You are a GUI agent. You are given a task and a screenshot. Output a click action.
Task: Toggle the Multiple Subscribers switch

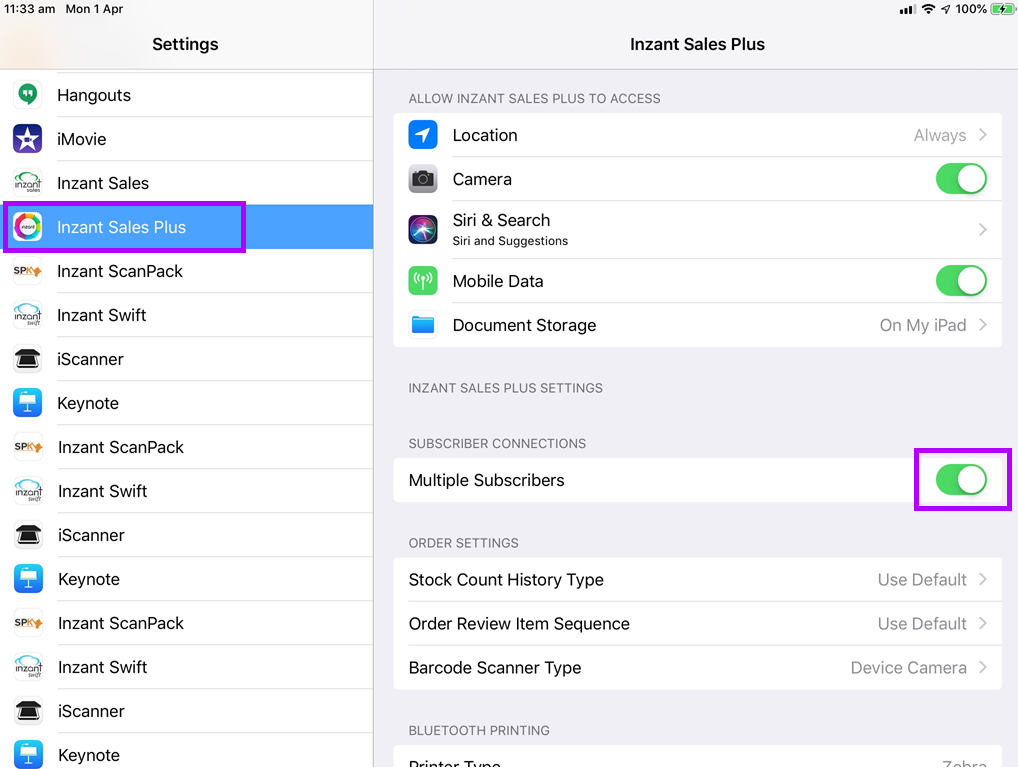point(961,480)
